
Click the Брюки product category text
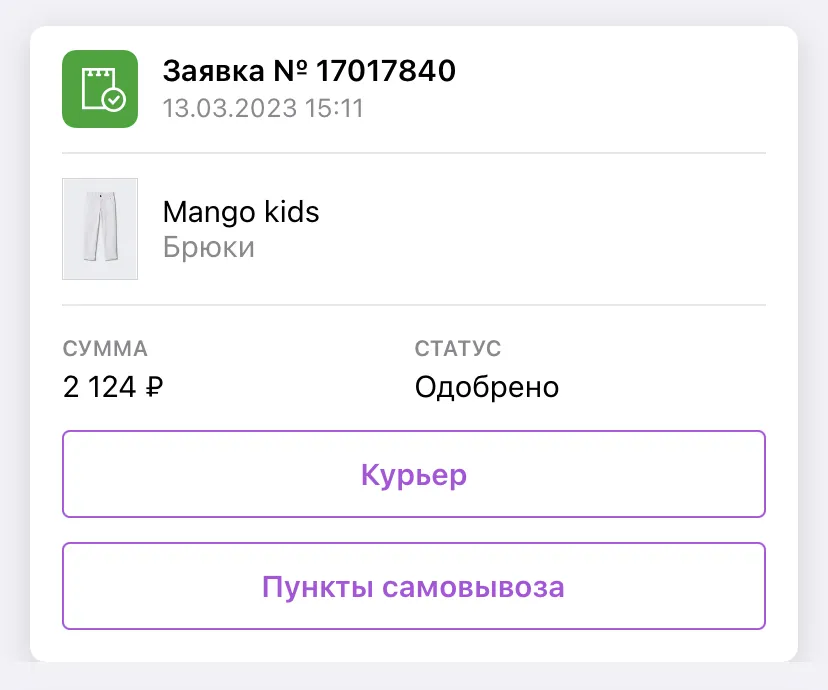[x=209, y=247]
